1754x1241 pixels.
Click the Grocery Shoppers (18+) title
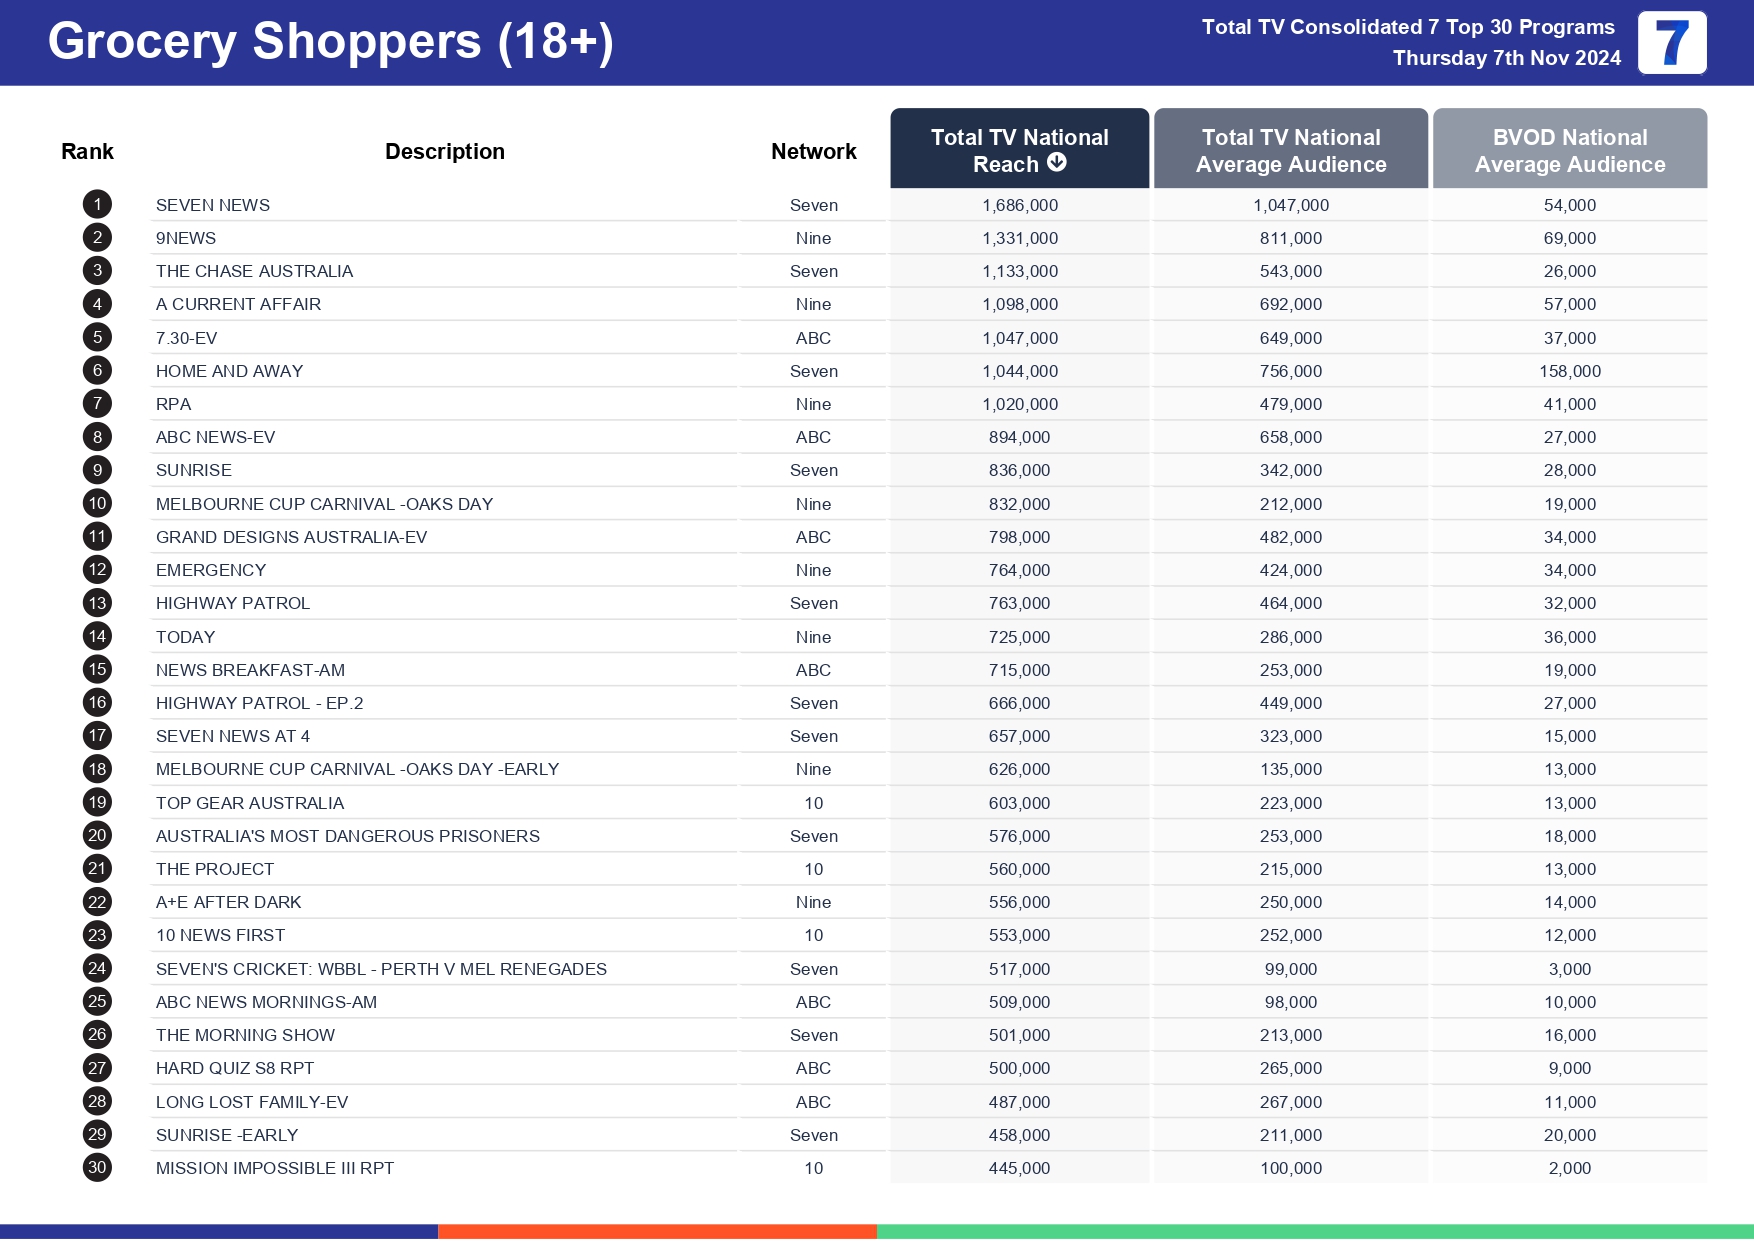[x=330, y=42]
